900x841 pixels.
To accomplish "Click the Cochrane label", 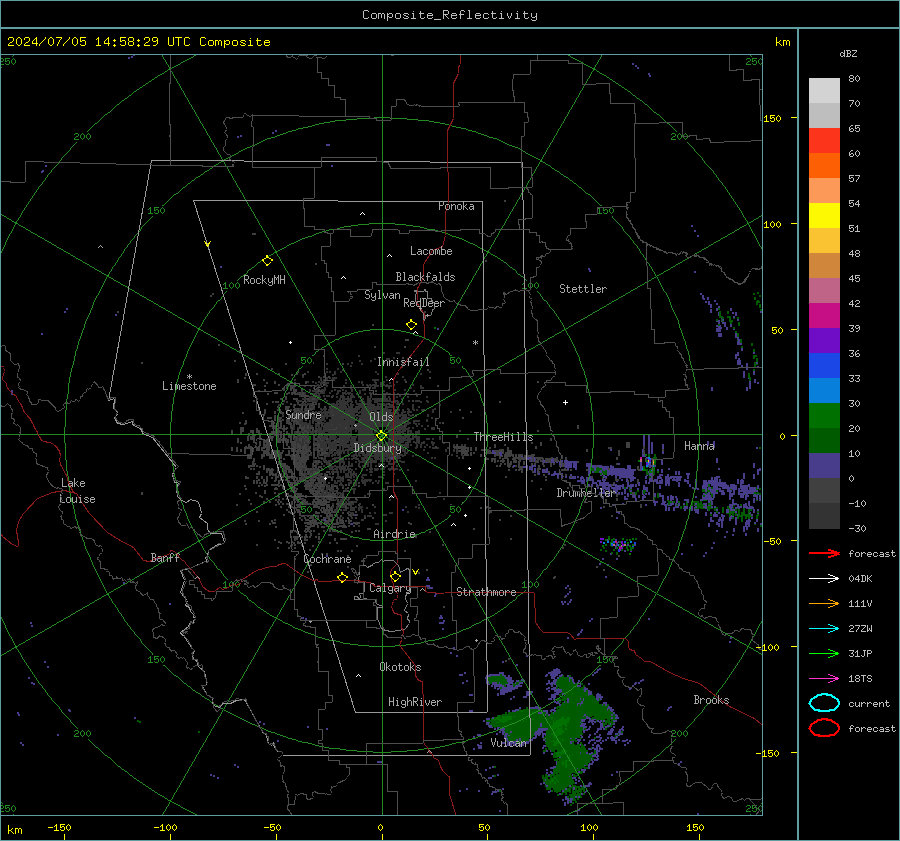I will click(327, 559).
